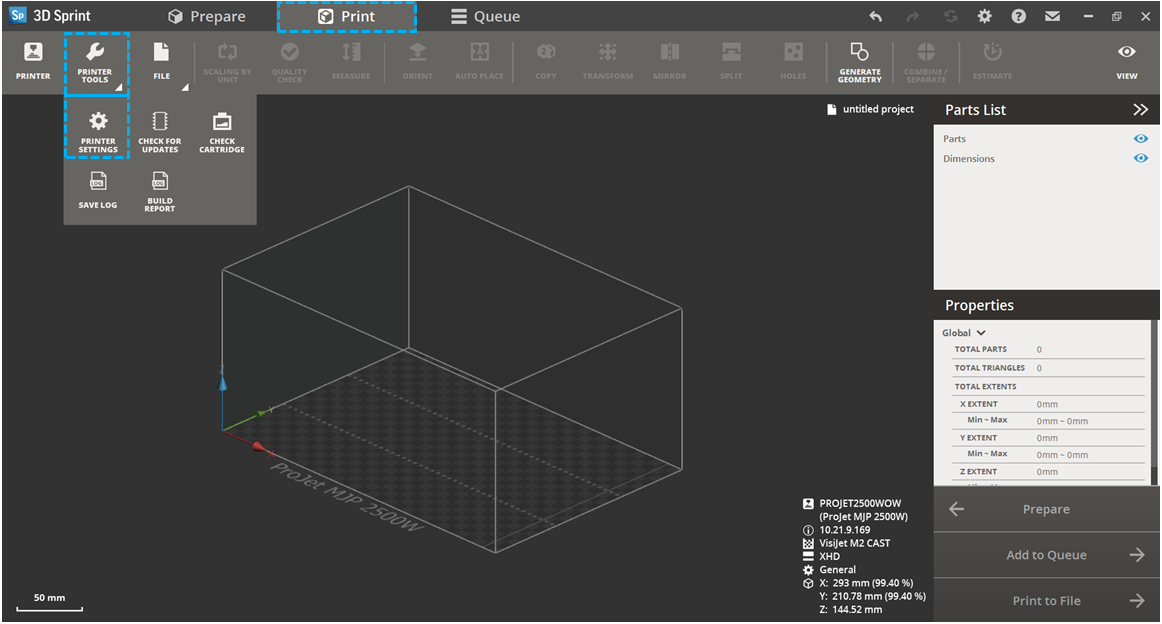Image resolution: width=1162 pixels, height=624 pixels.
Task: Open the File dropdown menu
Action: 161,61
